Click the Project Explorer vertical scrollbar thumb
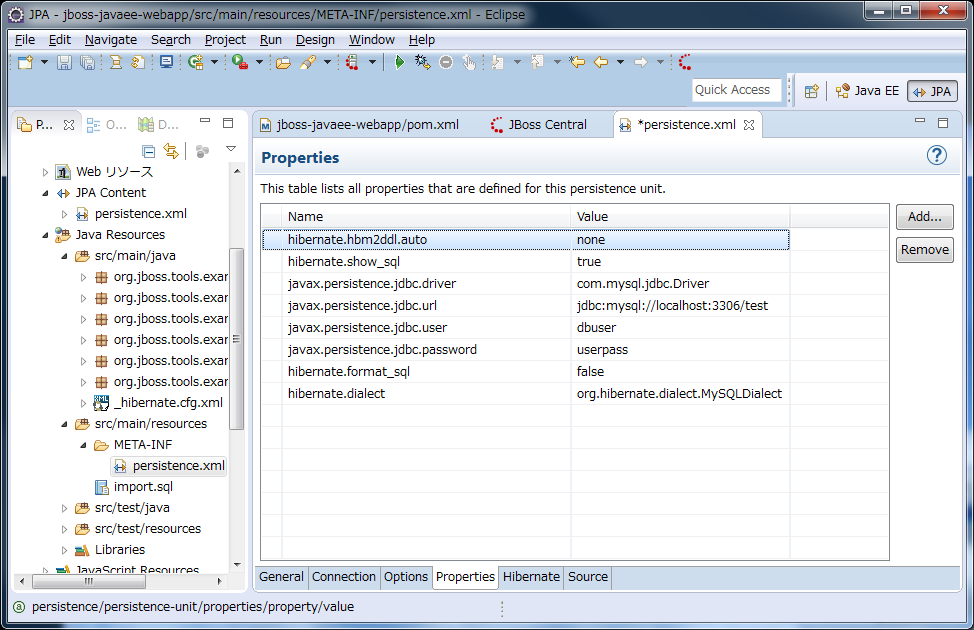974x630 pixels. 237,339
